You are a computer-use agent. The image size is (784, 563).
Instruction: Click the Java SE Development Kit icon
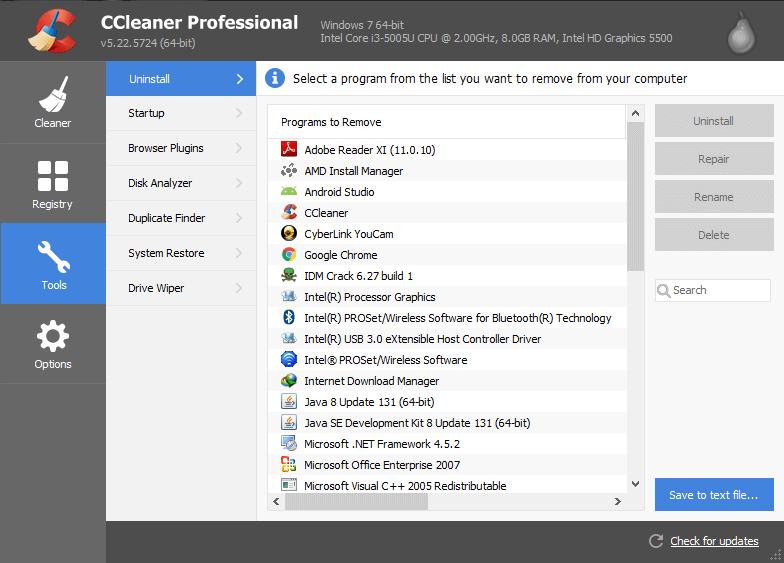point(288,422)
